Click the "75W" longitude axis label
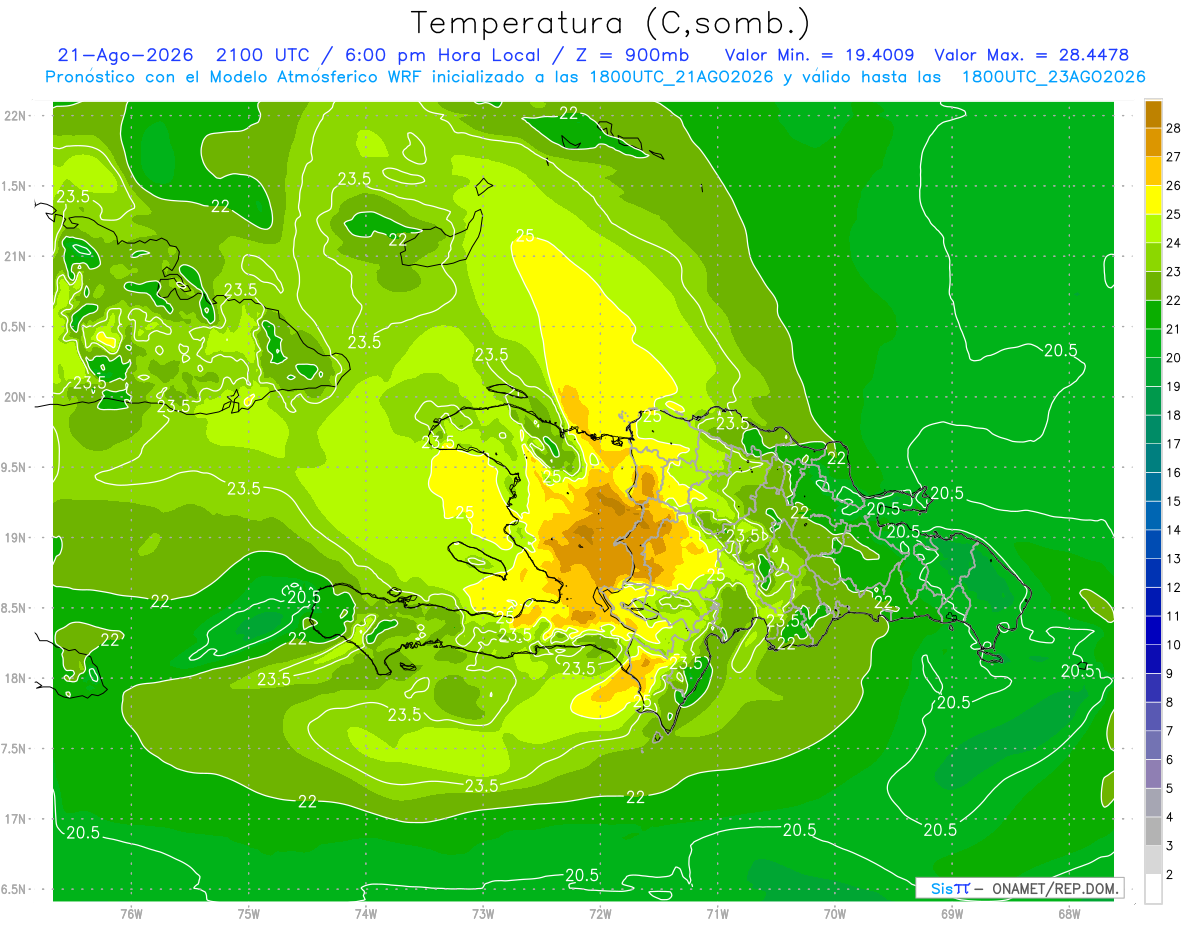 coord(248,913)
